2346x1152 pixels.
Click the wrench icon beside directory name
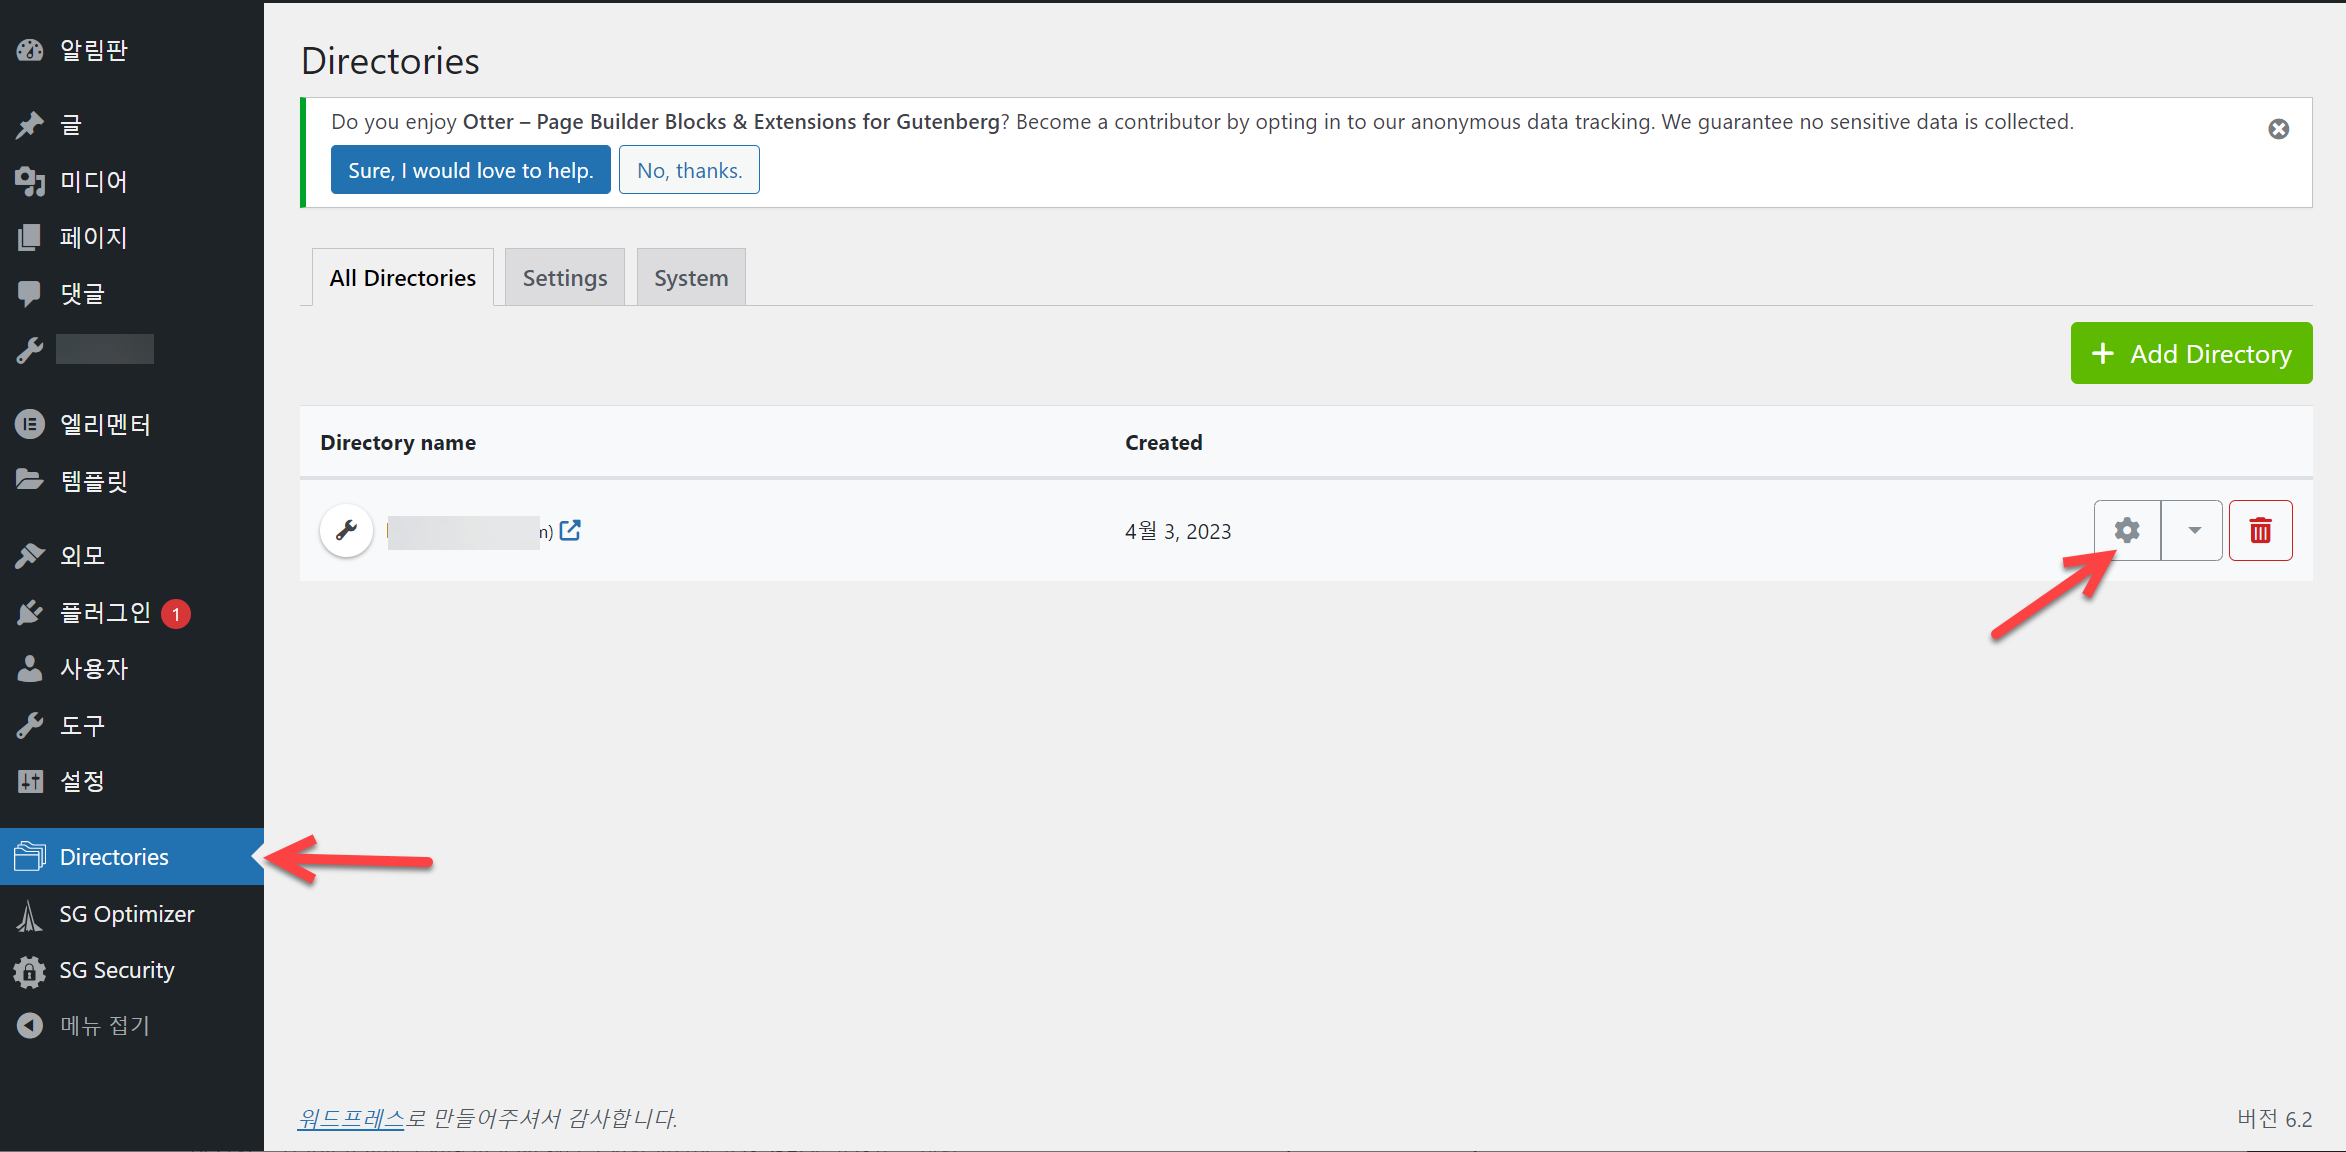[346, 530]
